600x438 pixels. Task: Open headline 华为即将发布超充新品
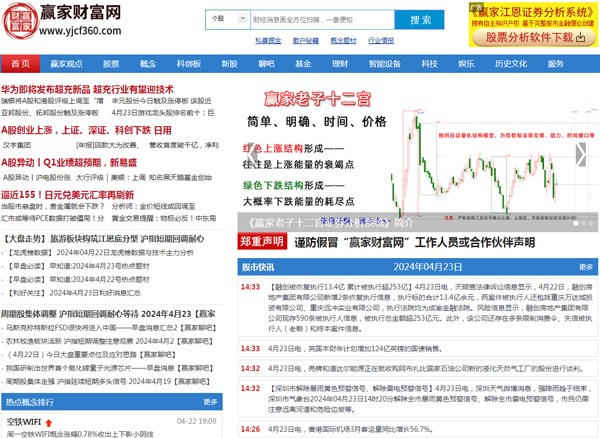[x=87, y=90]
